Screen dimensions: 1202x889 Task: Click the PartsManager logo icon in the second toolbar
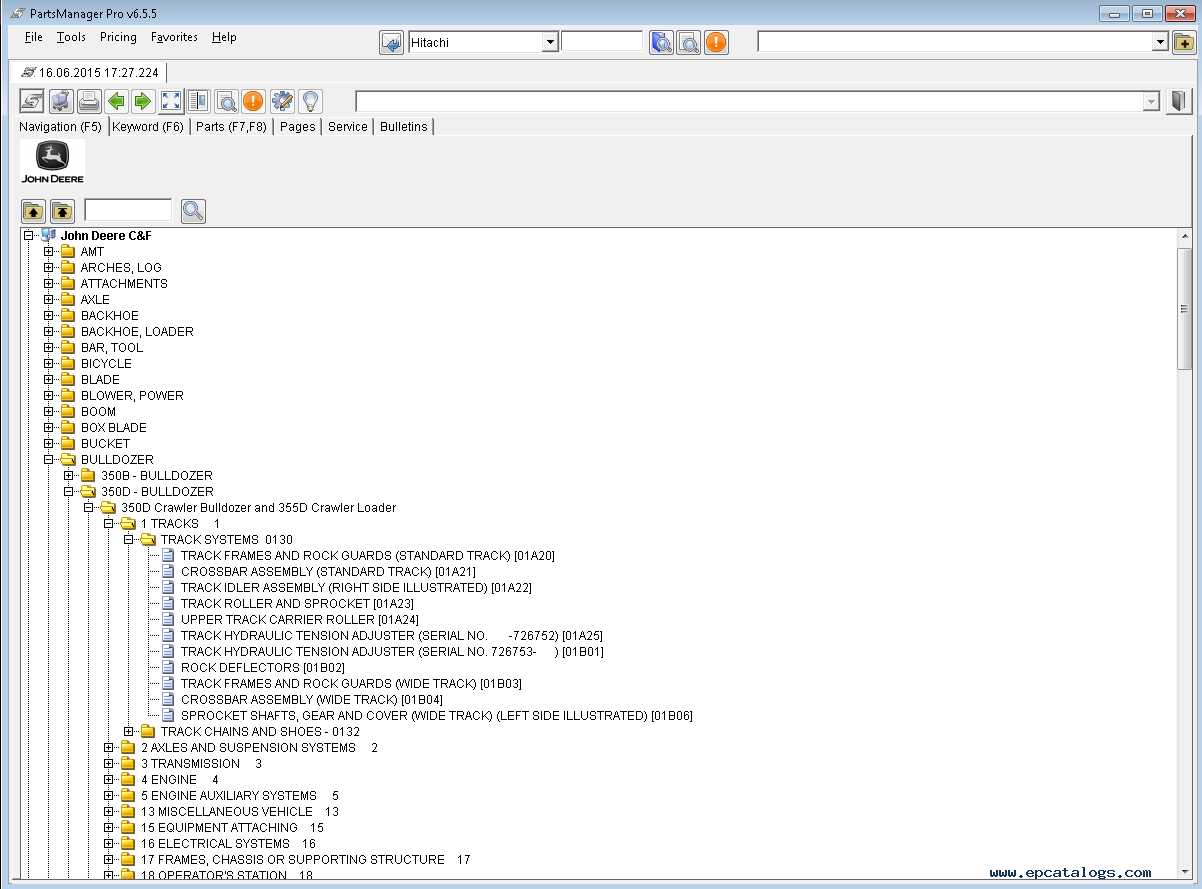point(31,101)
